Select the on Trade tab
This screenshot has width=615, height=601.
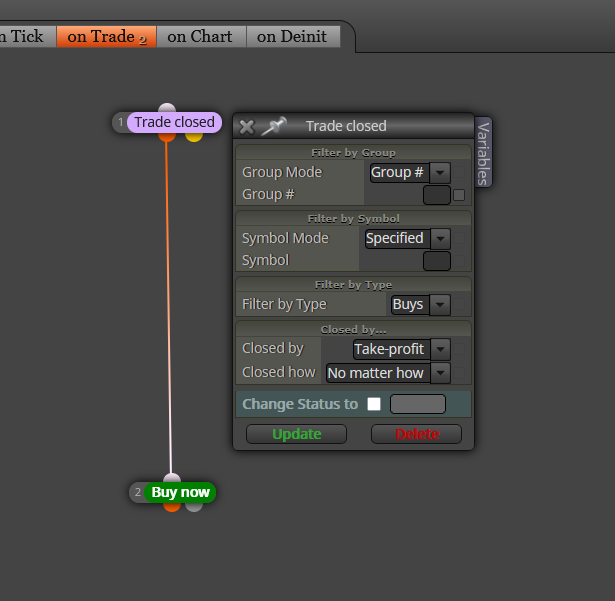coord(107,36)
